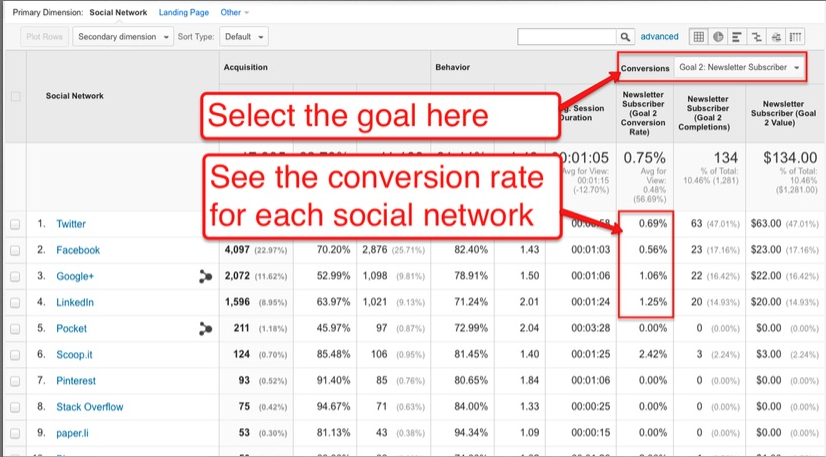Check the Google+ row checkbox
This screenshot has height=457, width=826.
click(15, 276)
